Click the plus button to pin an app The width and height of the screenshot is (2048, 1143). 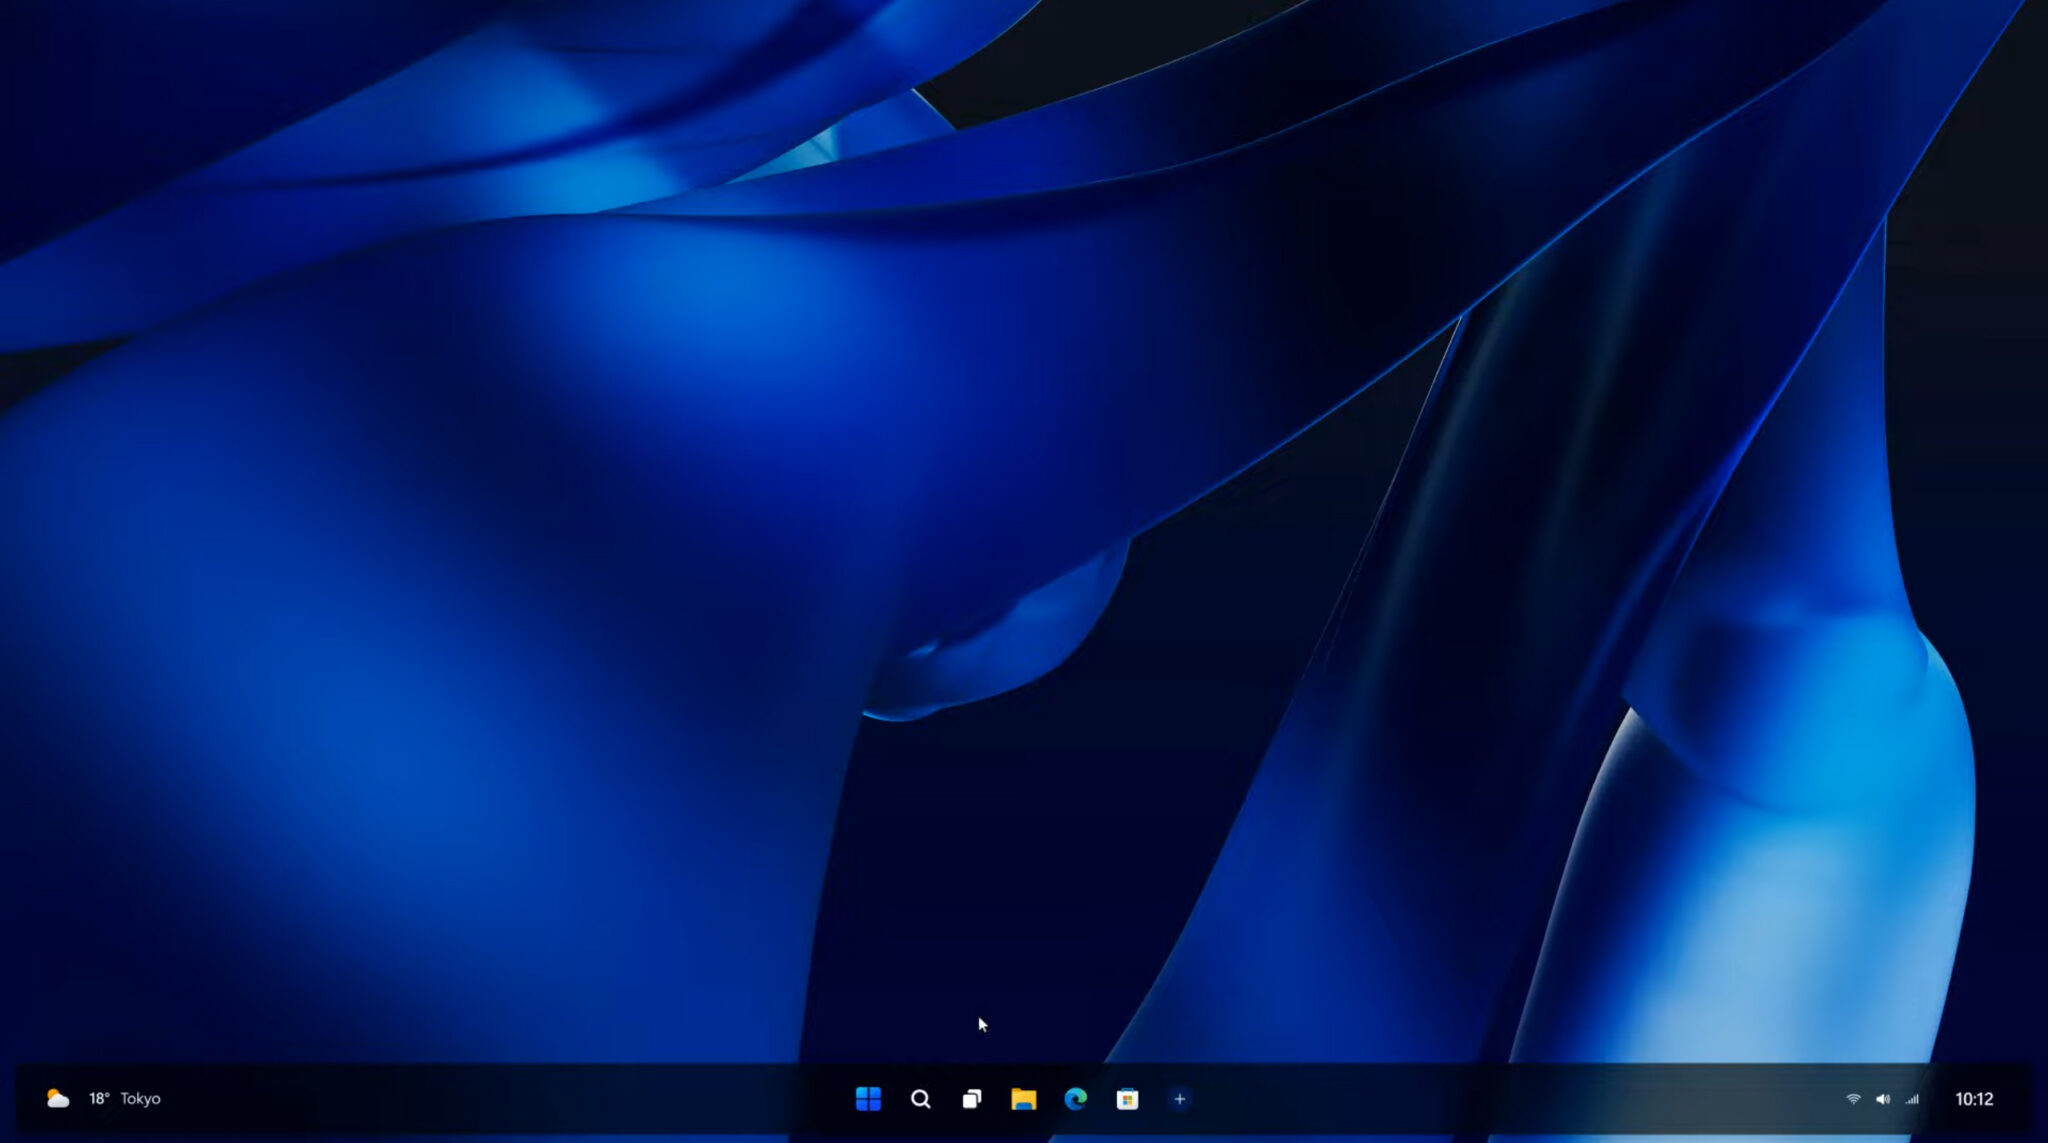[1181, 1098]
